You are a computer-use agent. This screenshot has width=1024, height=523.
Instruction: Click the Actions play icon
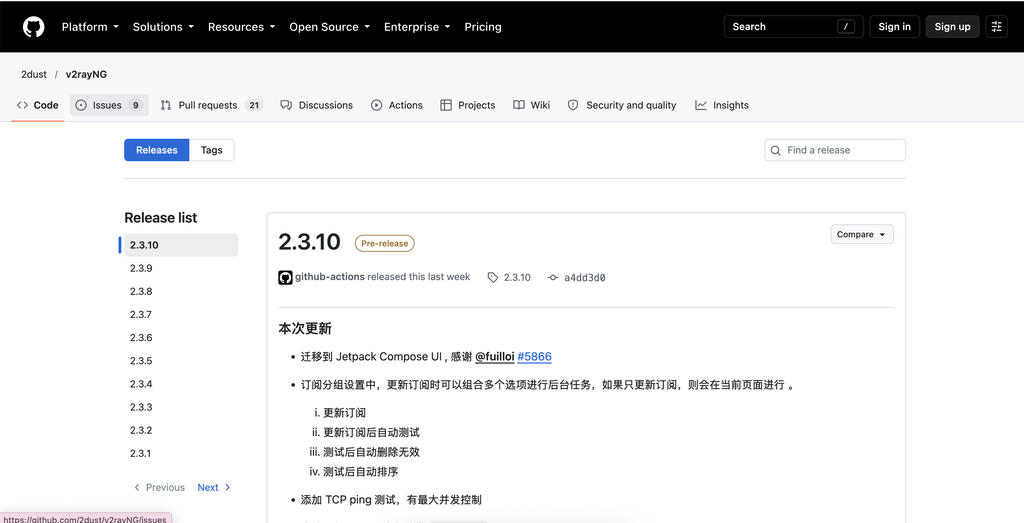(x=377, y=105)
